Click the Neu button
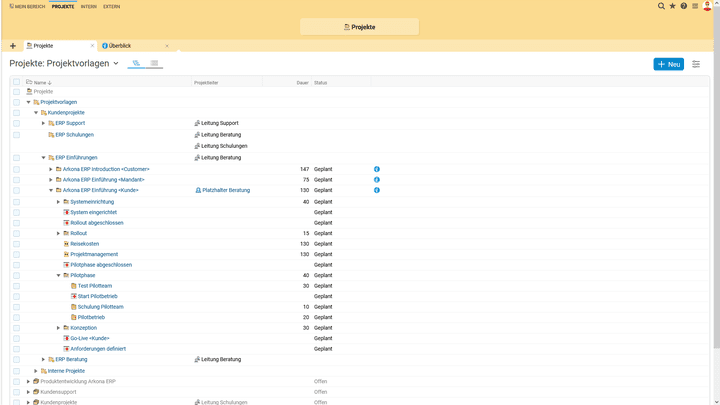 [x=668, y=64]
